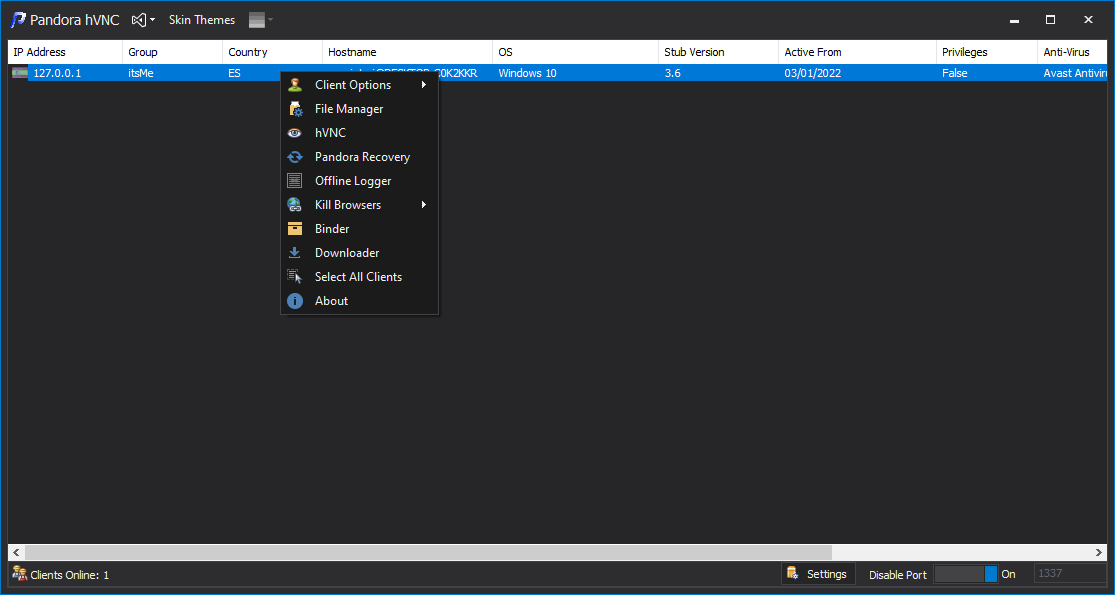
Task: Sort by the Country column header
Action: (272, 52)
